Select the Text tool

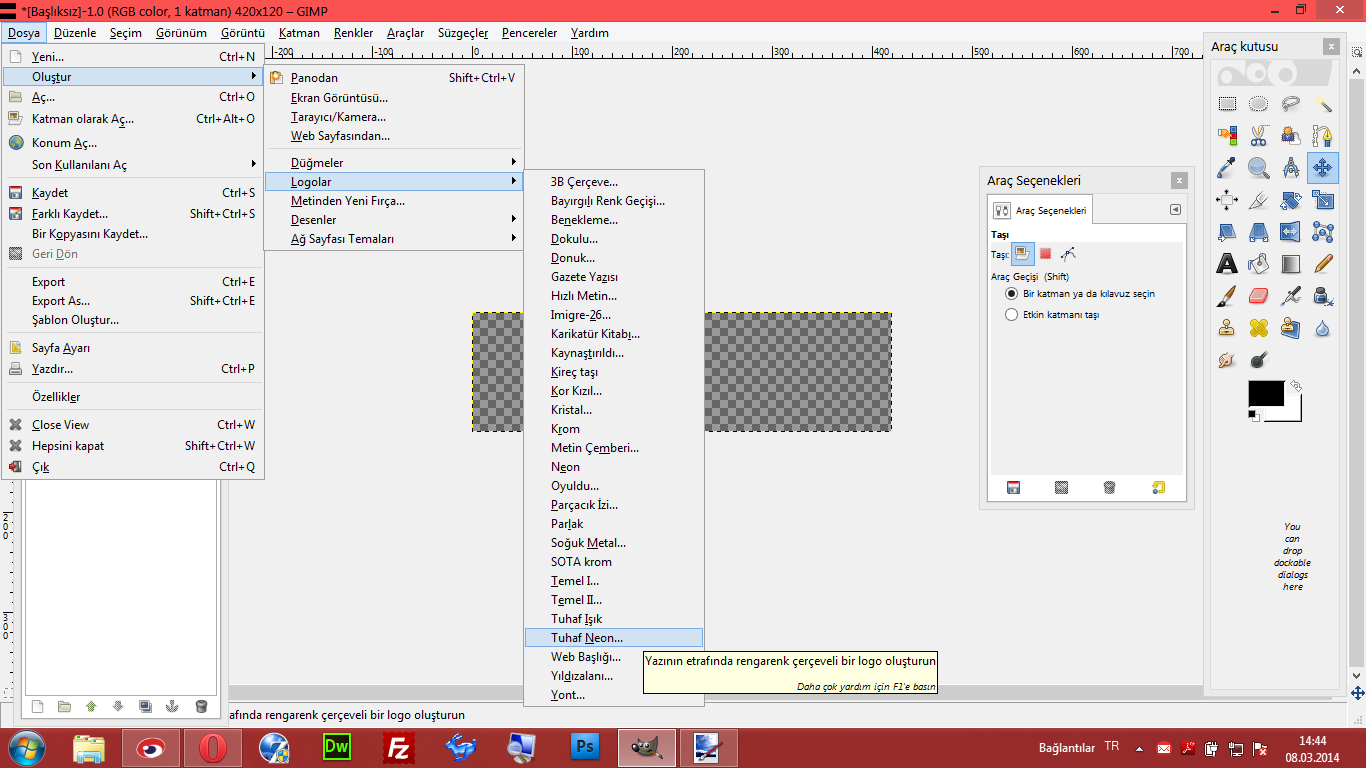pos(1227,264)
